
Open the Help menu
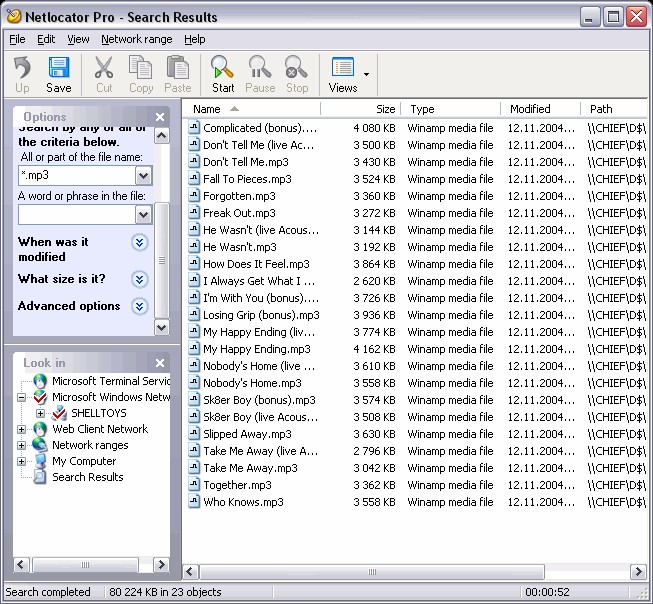pos(194,39)
